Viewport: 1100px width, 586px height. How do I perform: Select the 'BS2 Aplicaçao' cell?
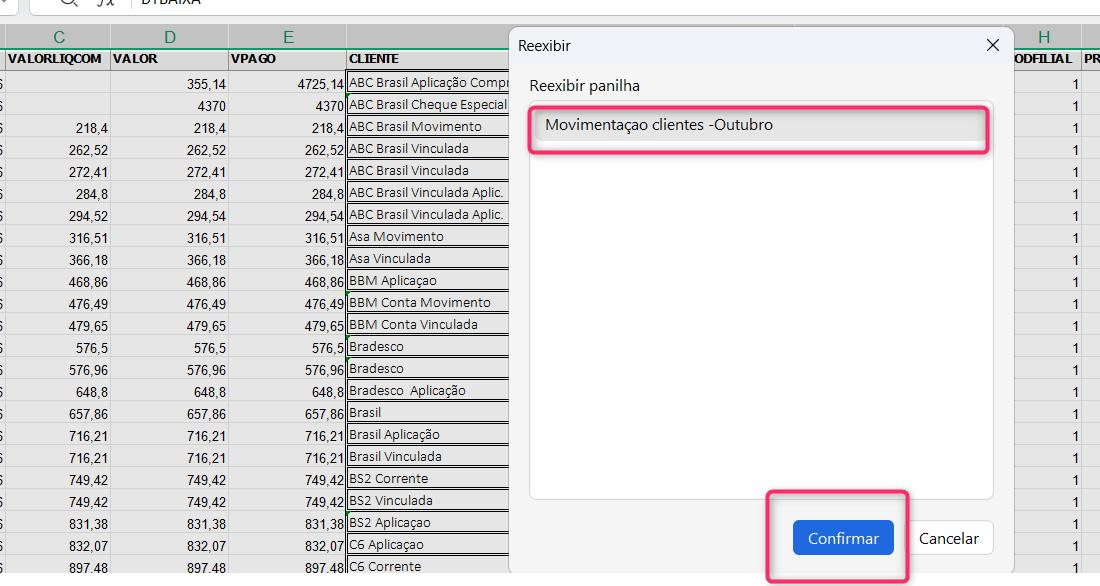click(x=428, y=523)
